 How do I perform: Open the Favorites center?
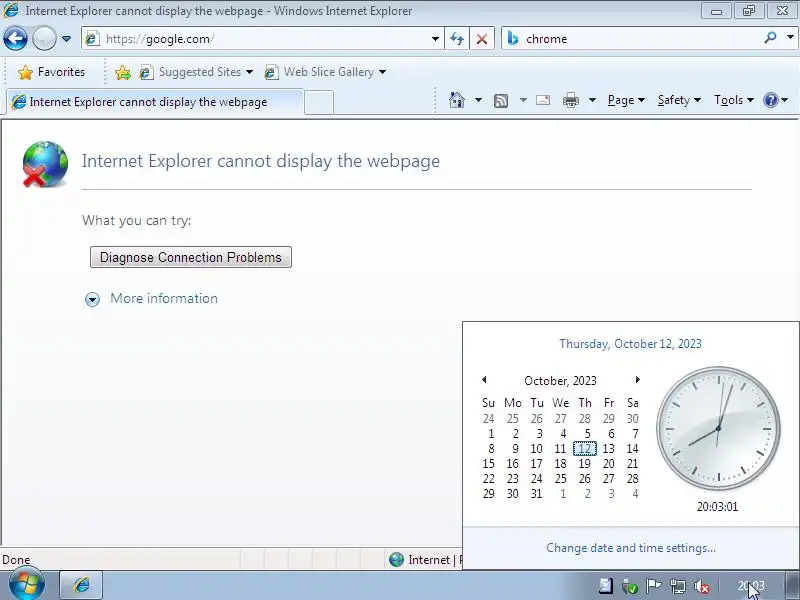pyautogui.click(x=51, y=72)
